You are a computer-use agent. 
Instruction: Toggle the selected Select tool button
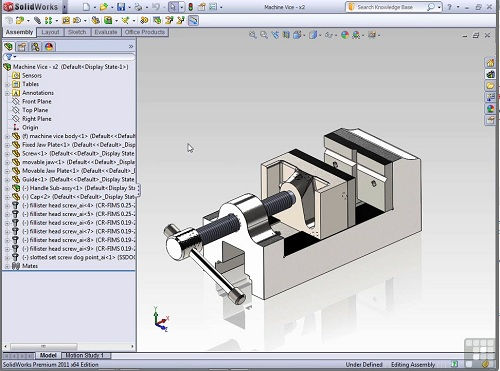[x=173, y=7]
